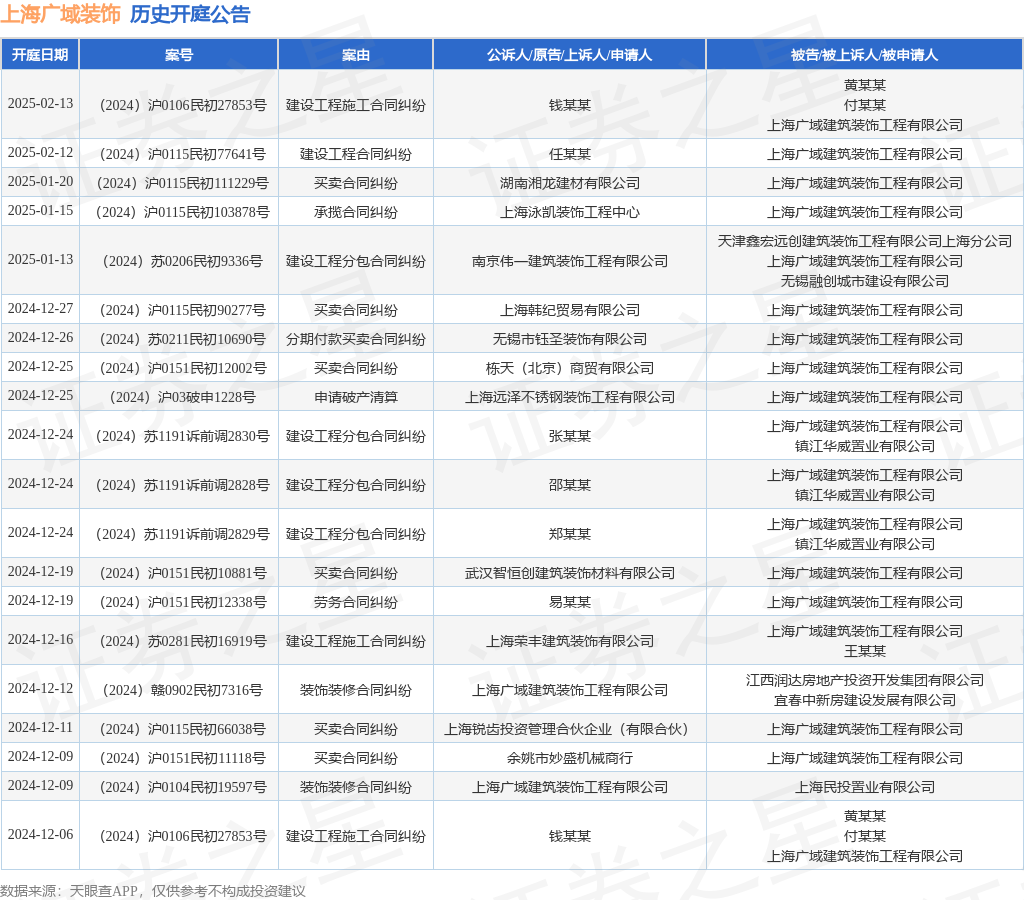Click plaintiff 任某某
This screenshot has height=900, width=1024.
point(569,154)
